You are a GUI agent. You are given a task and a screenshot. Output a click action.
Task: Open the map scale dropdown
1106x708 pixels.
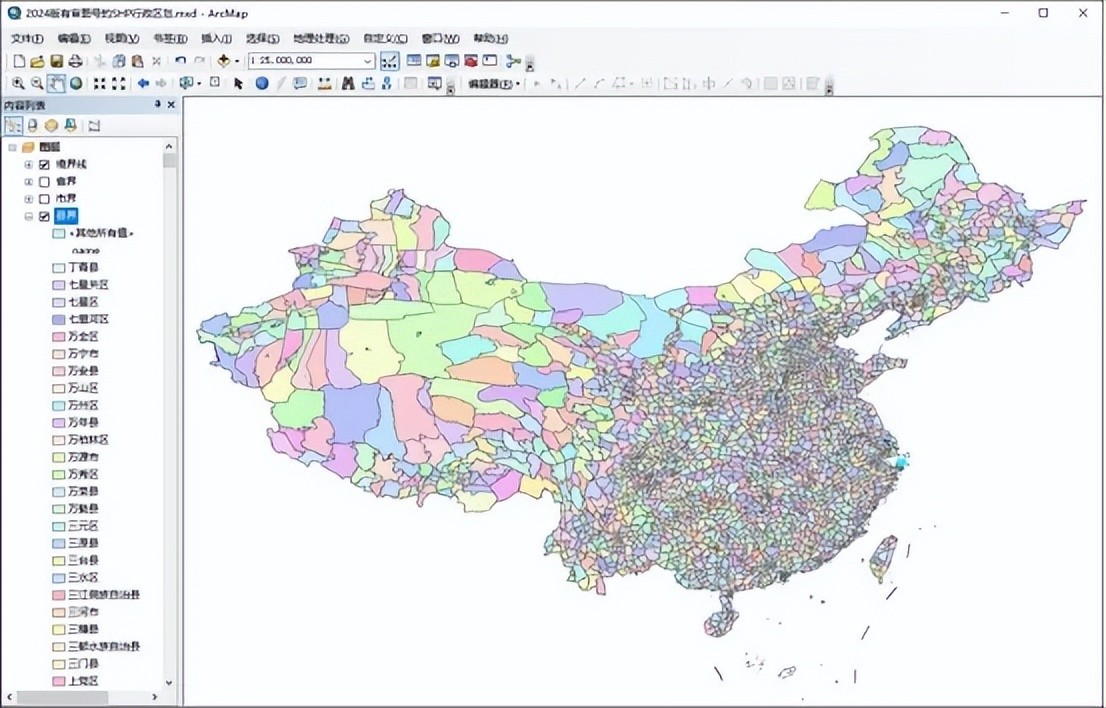click(x=368, y=61)
